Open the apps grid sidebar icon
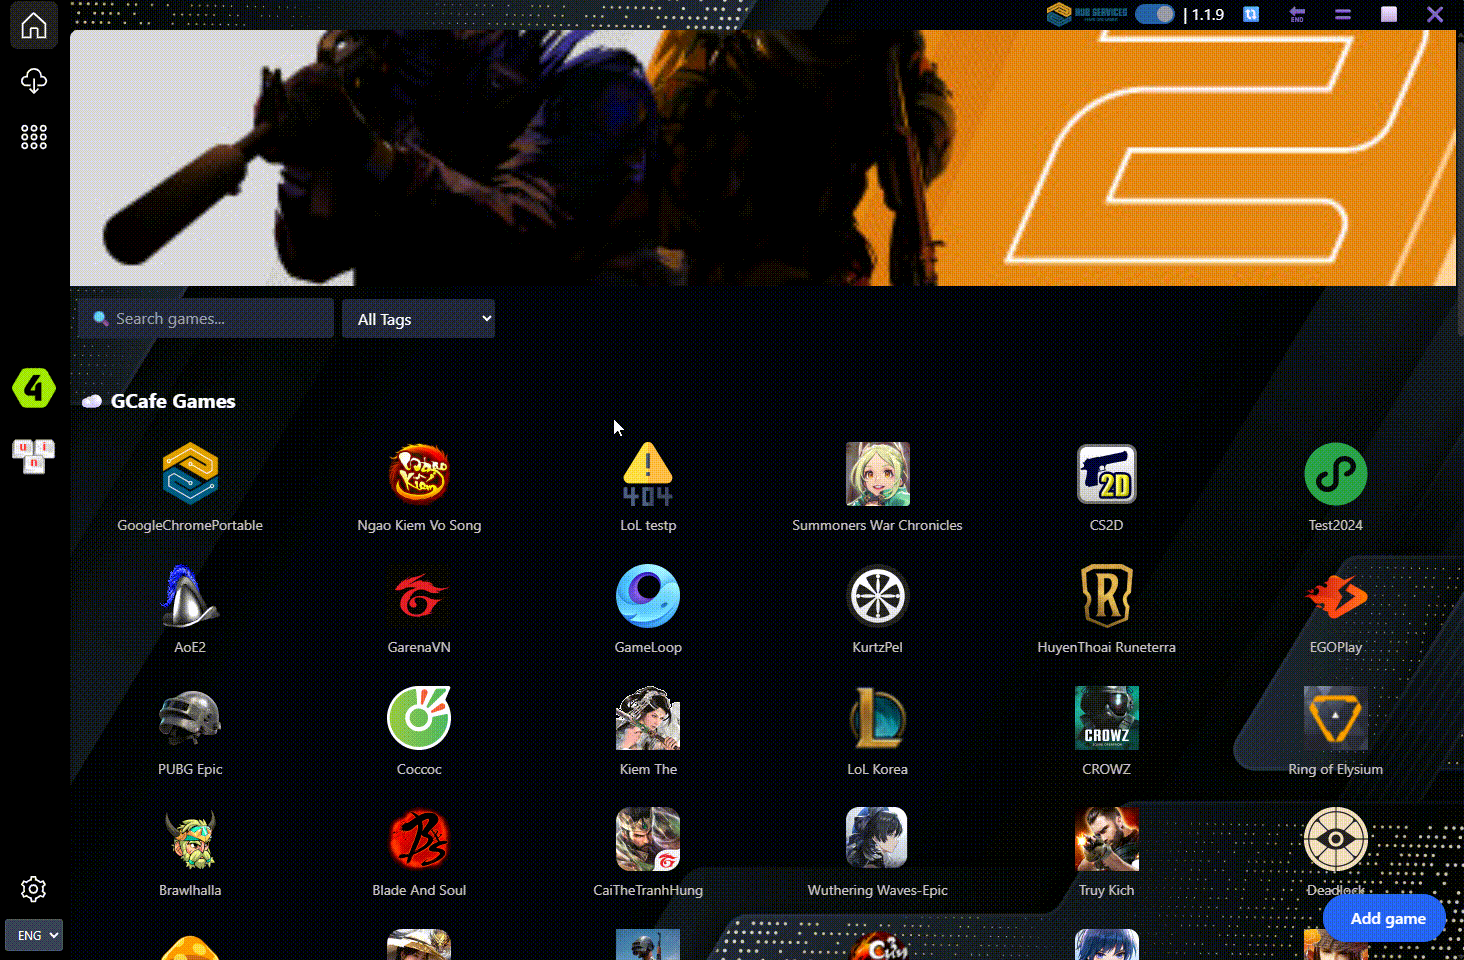The width and height of the screenshot is (1464, 960). tap(34, 137)
